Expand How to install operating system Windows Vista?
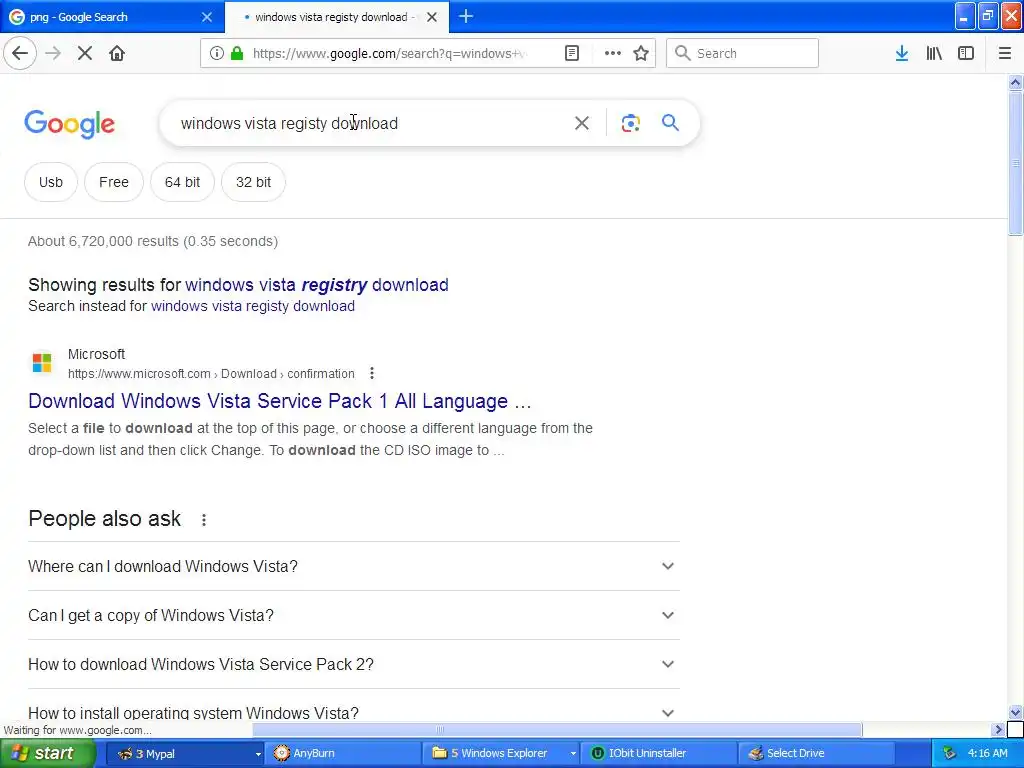Viewport: 1024px width, 768px height. click(x=353, y=711)
